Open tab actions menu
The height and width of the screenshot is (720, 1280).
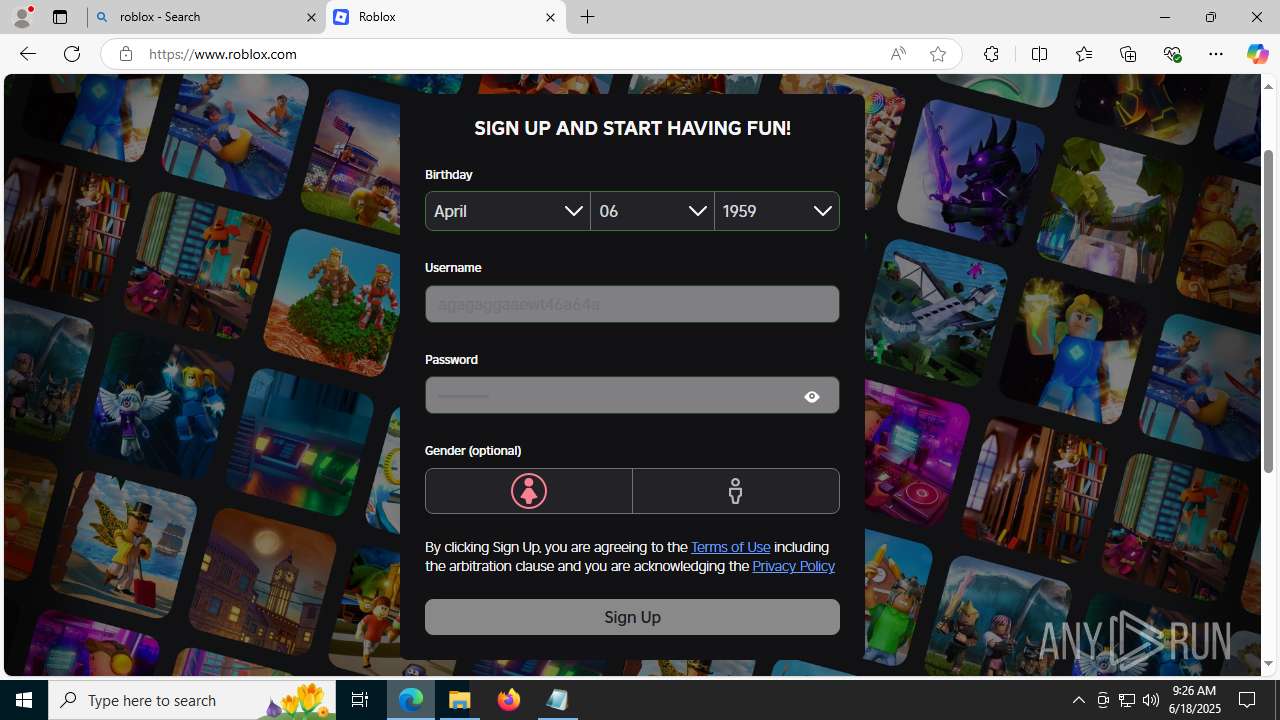[59, 17]
